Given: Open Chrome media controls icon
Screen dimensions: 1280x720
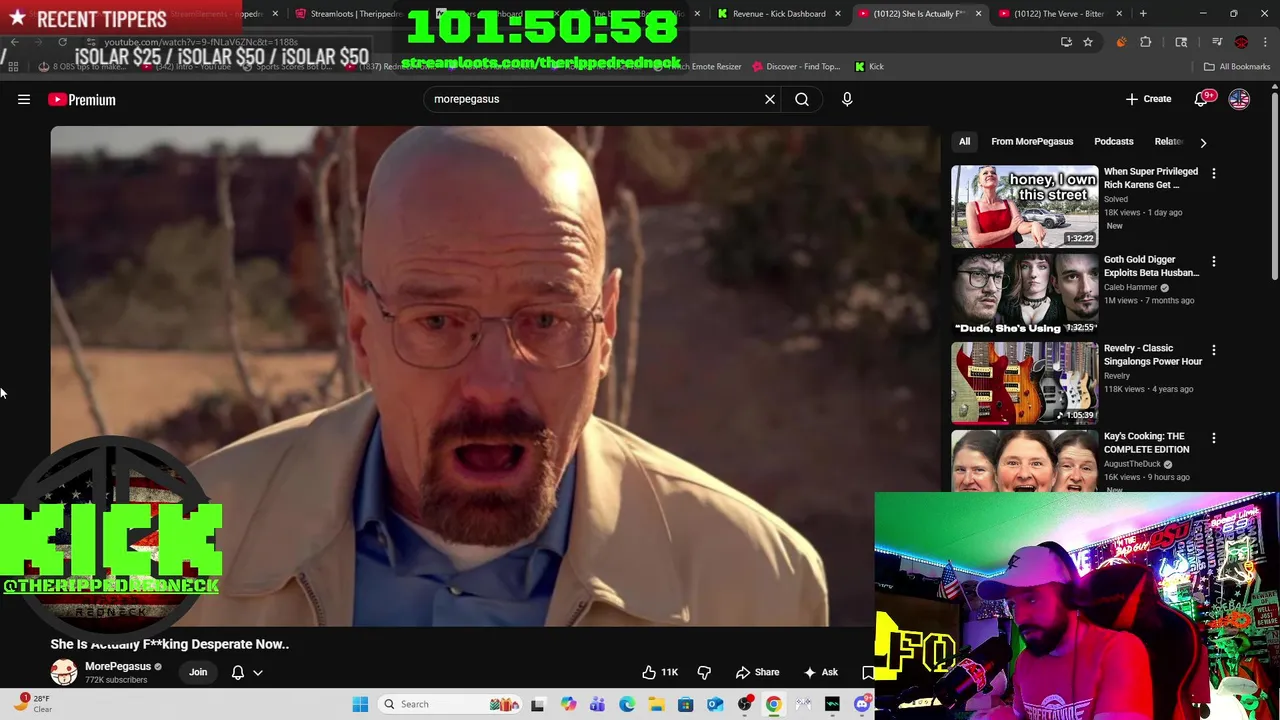Looking at the screenshot, I should point(1217,42).
